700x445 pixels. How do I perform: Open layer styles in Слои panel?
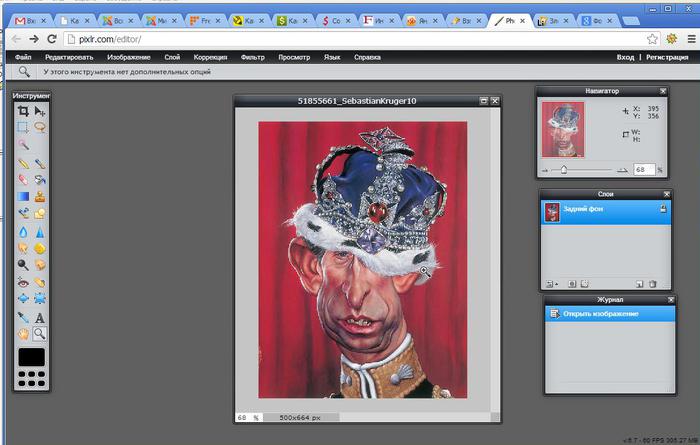tap(585, 284)
